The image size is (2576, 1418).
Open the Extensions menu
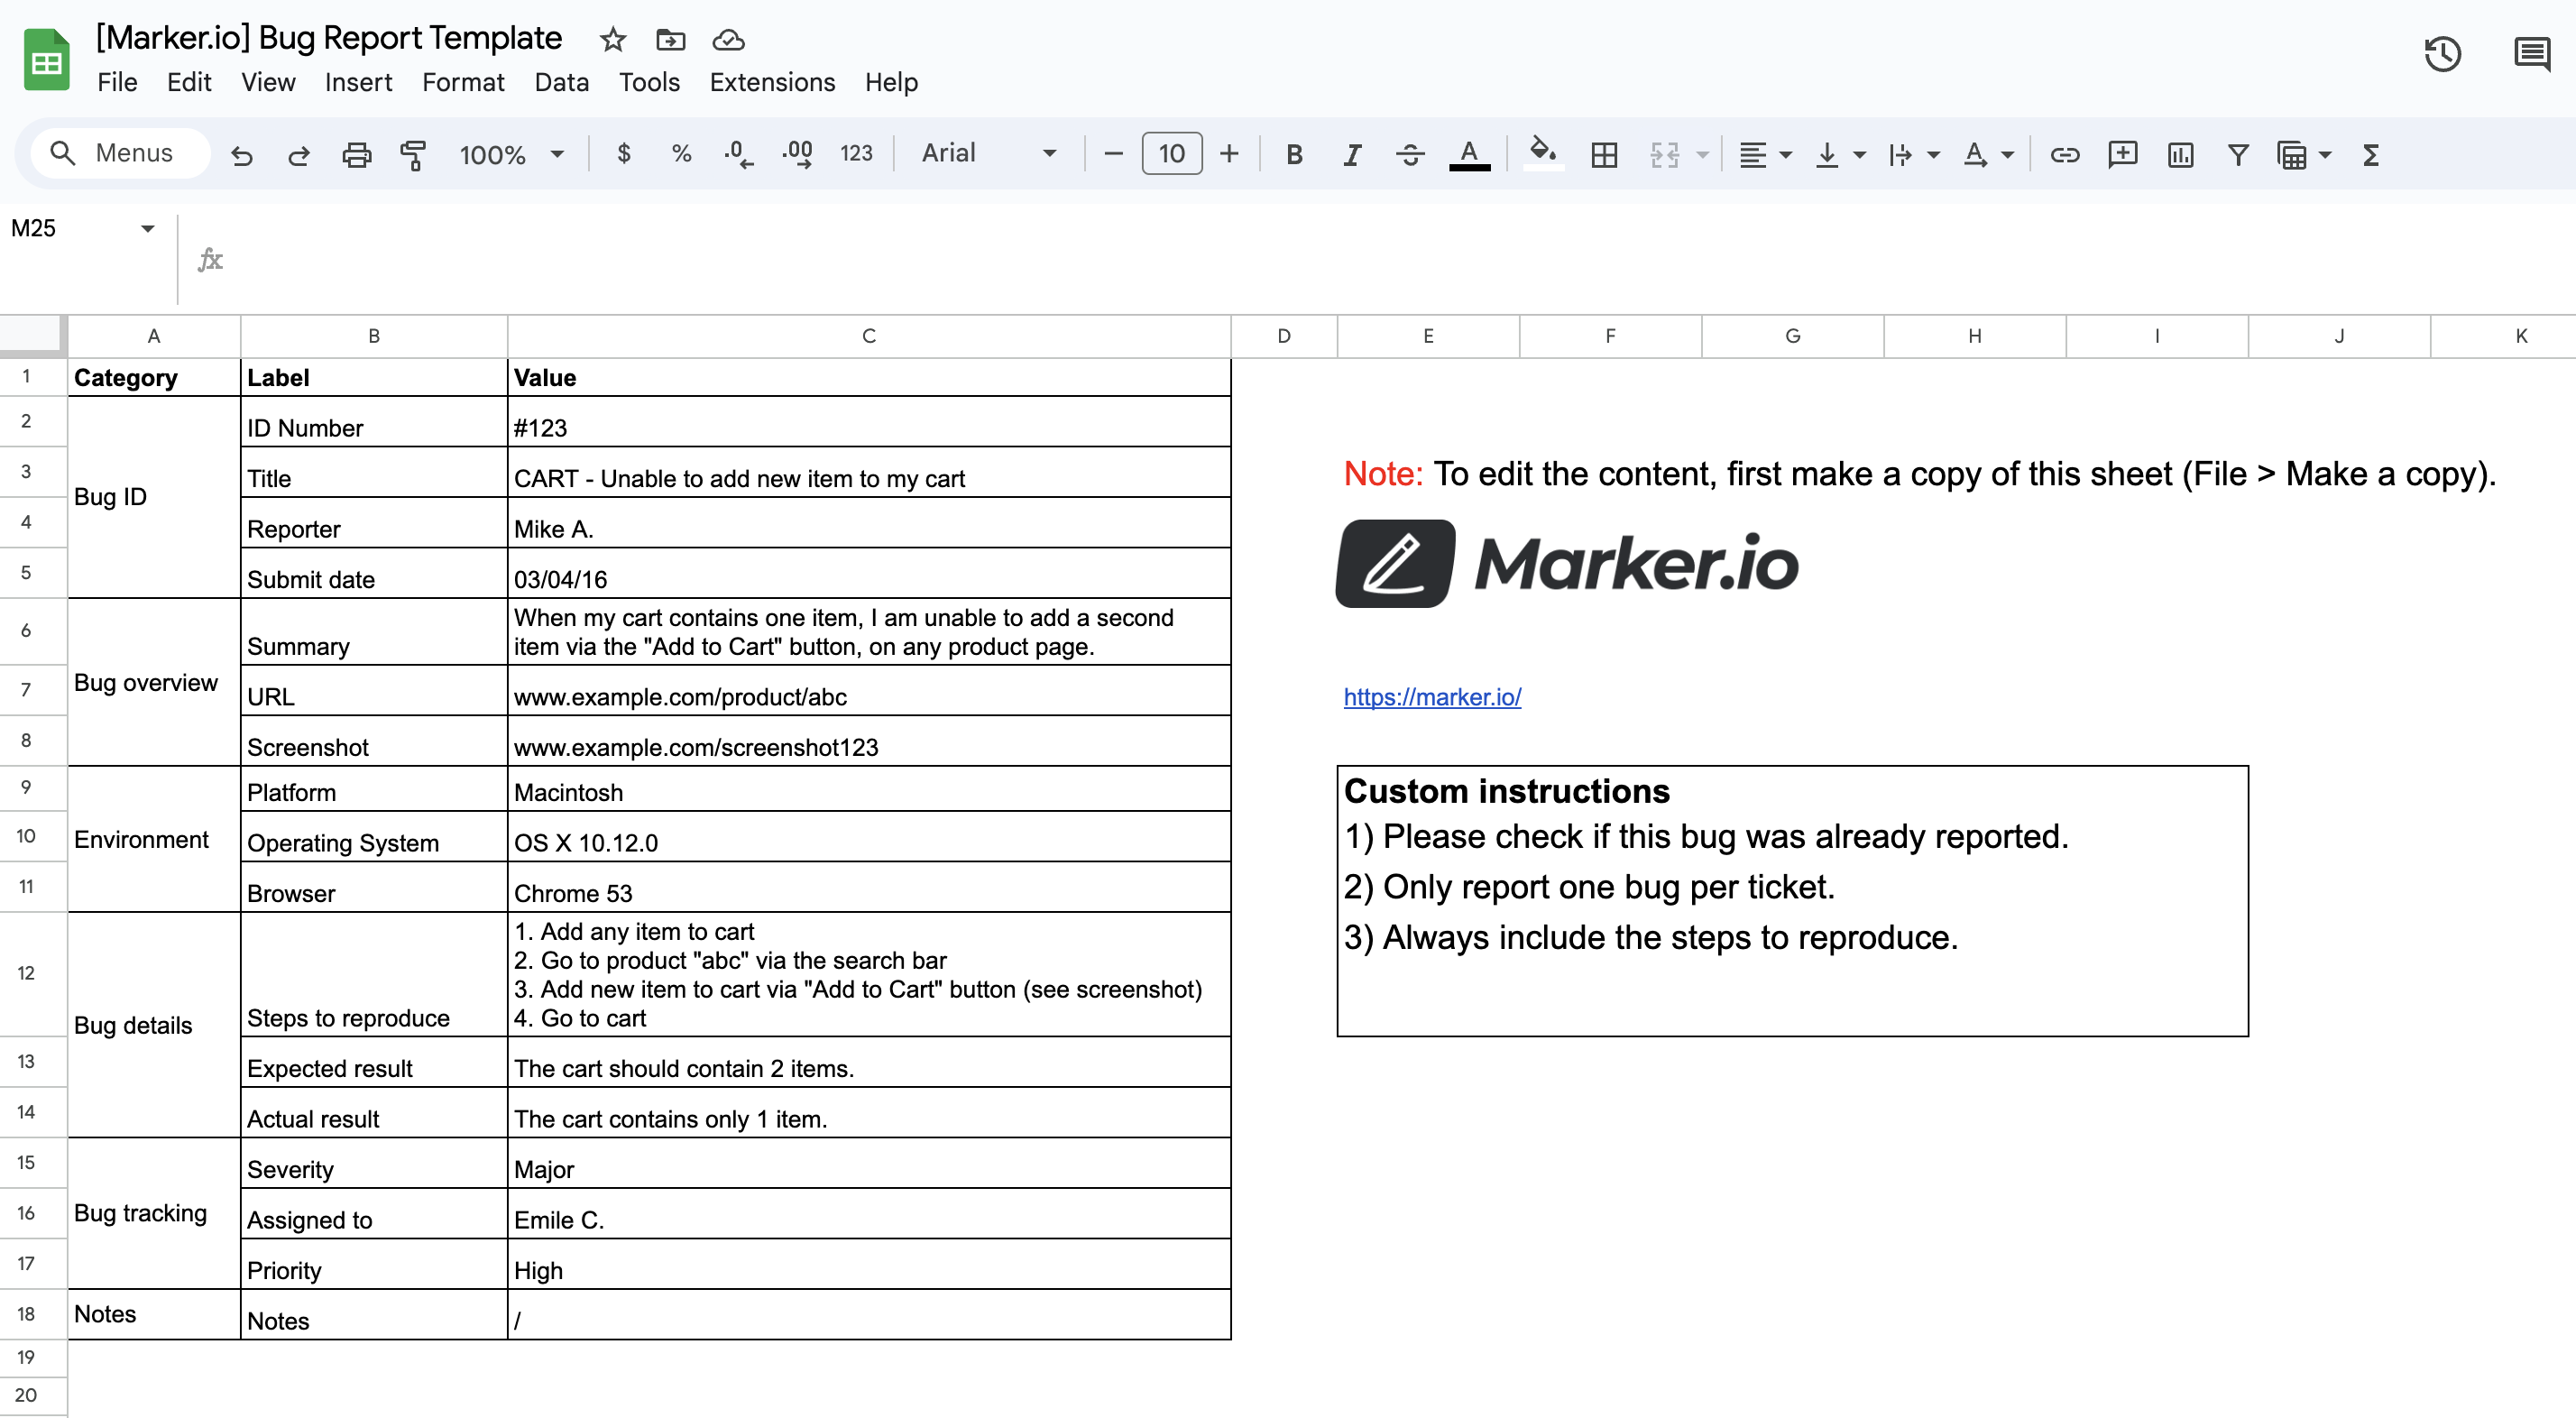coord(771,82)
